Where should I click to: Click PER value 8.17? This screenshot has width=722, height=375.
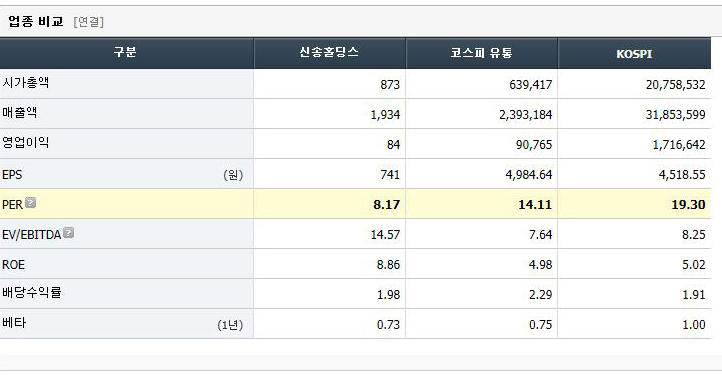tap(387, 205)
